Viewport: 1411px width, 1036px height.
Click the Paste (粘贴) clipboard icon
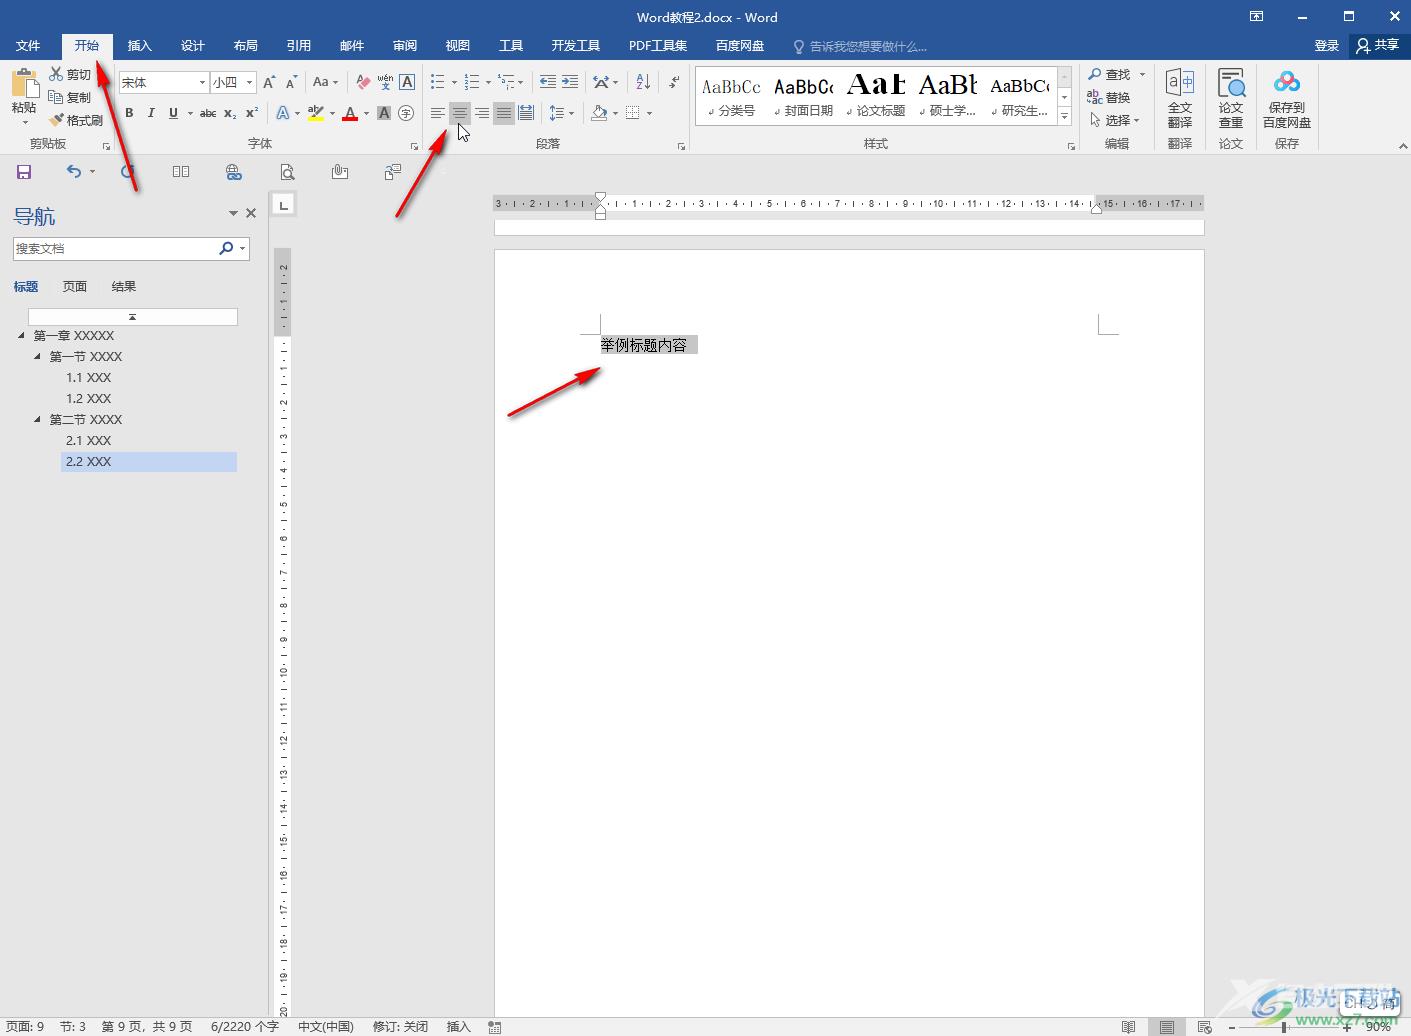(24, 85)
